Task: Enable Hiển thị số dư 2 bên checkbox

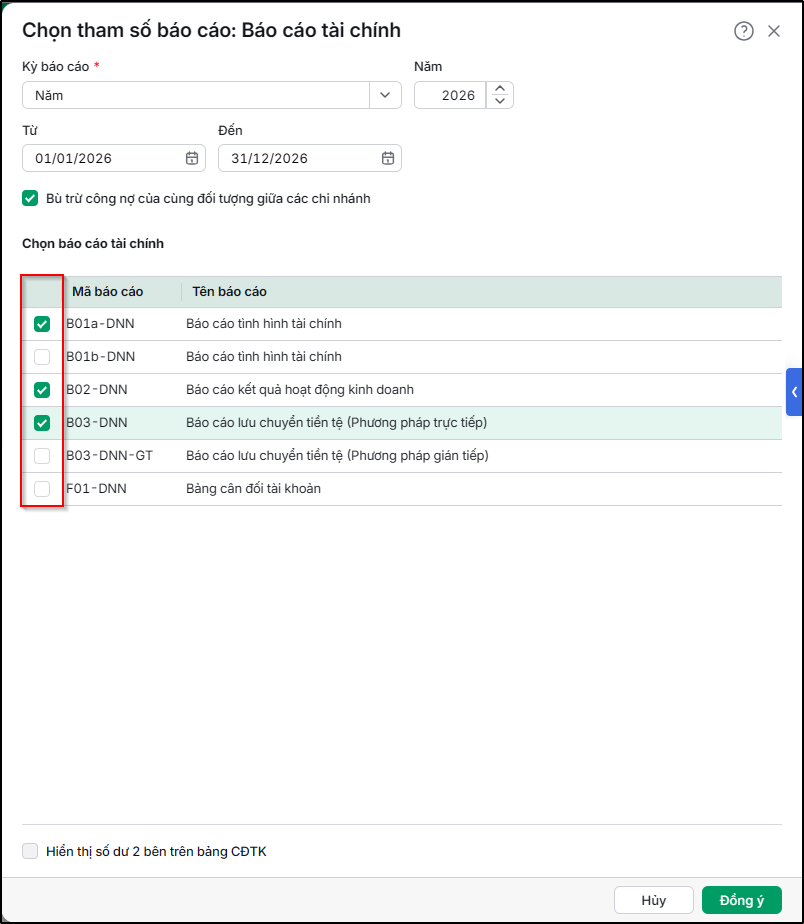Action: (x=30, y=851)
